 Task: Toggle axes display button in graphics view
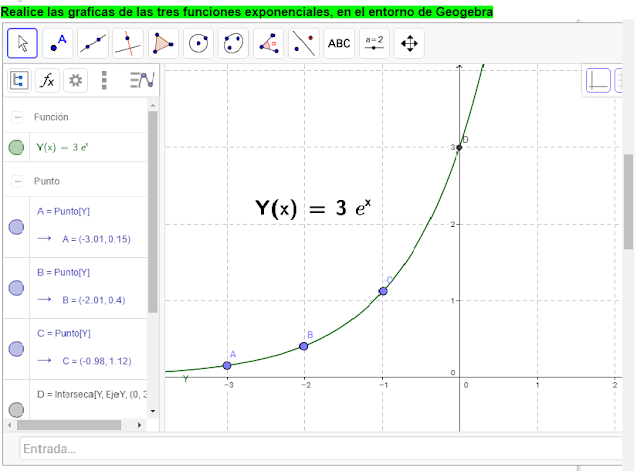click(598, 80)
